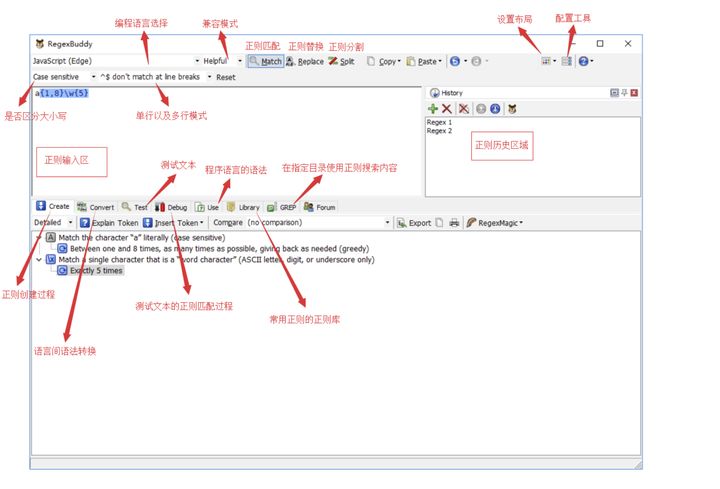The image size is (720, 489).
Task: Switch to Match mode
Action: 265,61
